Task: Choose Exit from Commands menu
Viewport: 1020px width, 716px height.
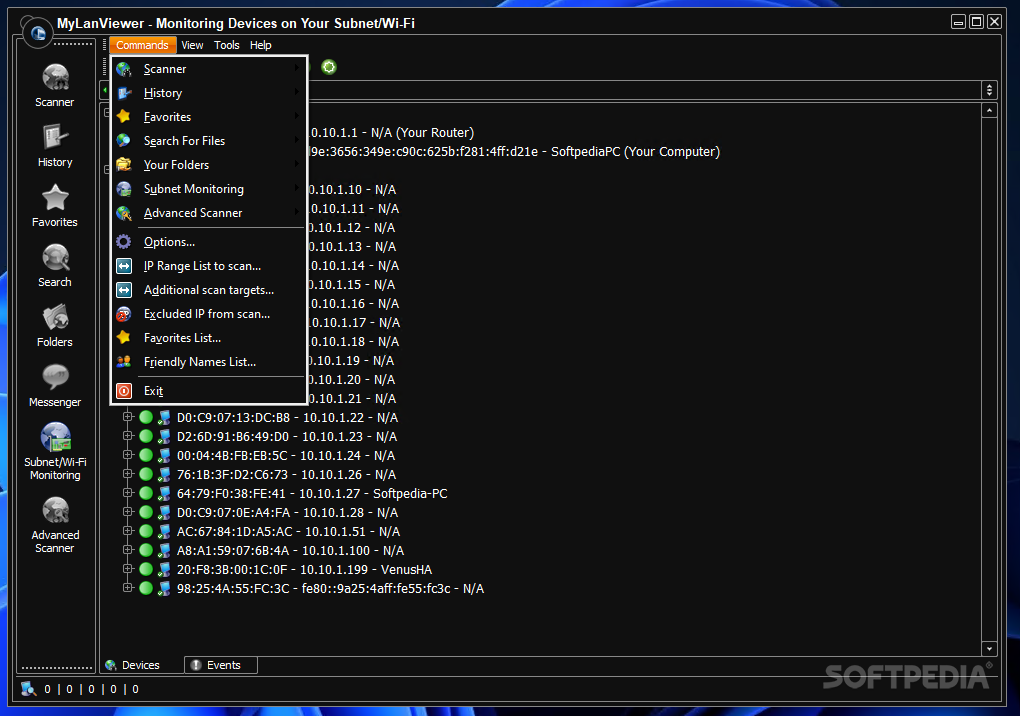Action: click(209, 391)
